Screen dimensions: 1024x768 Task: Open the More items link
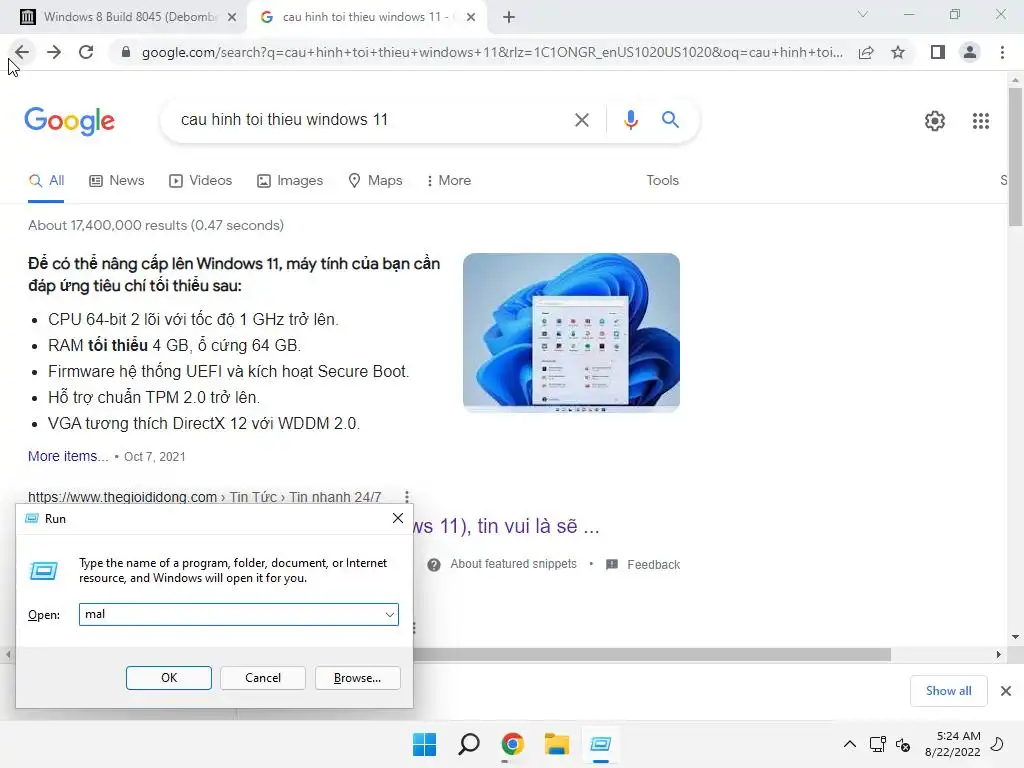[68, 456]
